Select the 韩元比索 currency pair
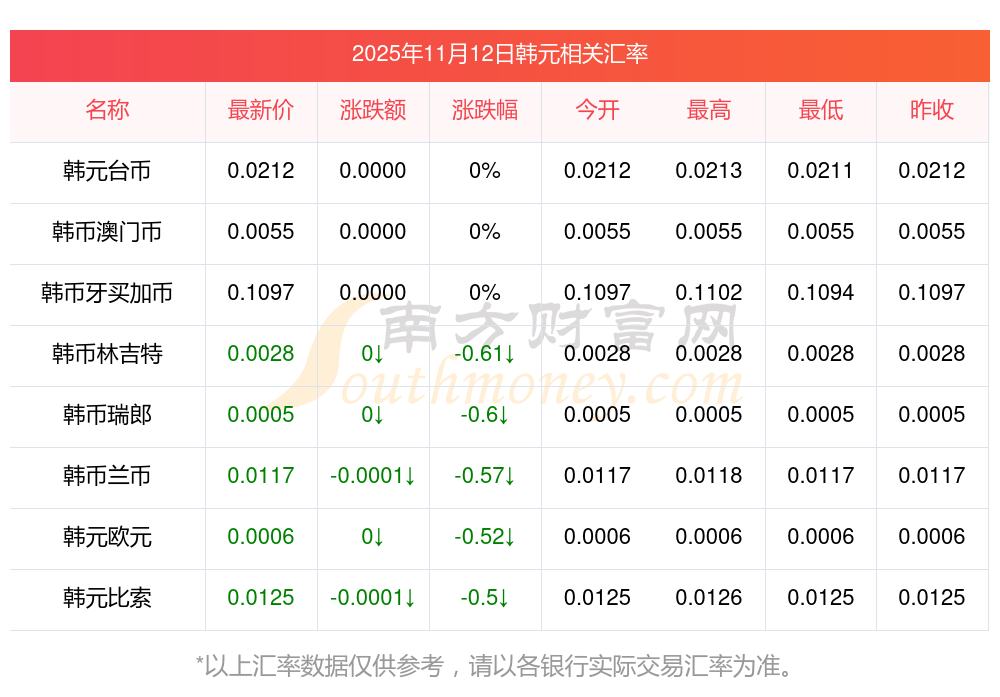1000x697 pixels. [x=107, y=598]
